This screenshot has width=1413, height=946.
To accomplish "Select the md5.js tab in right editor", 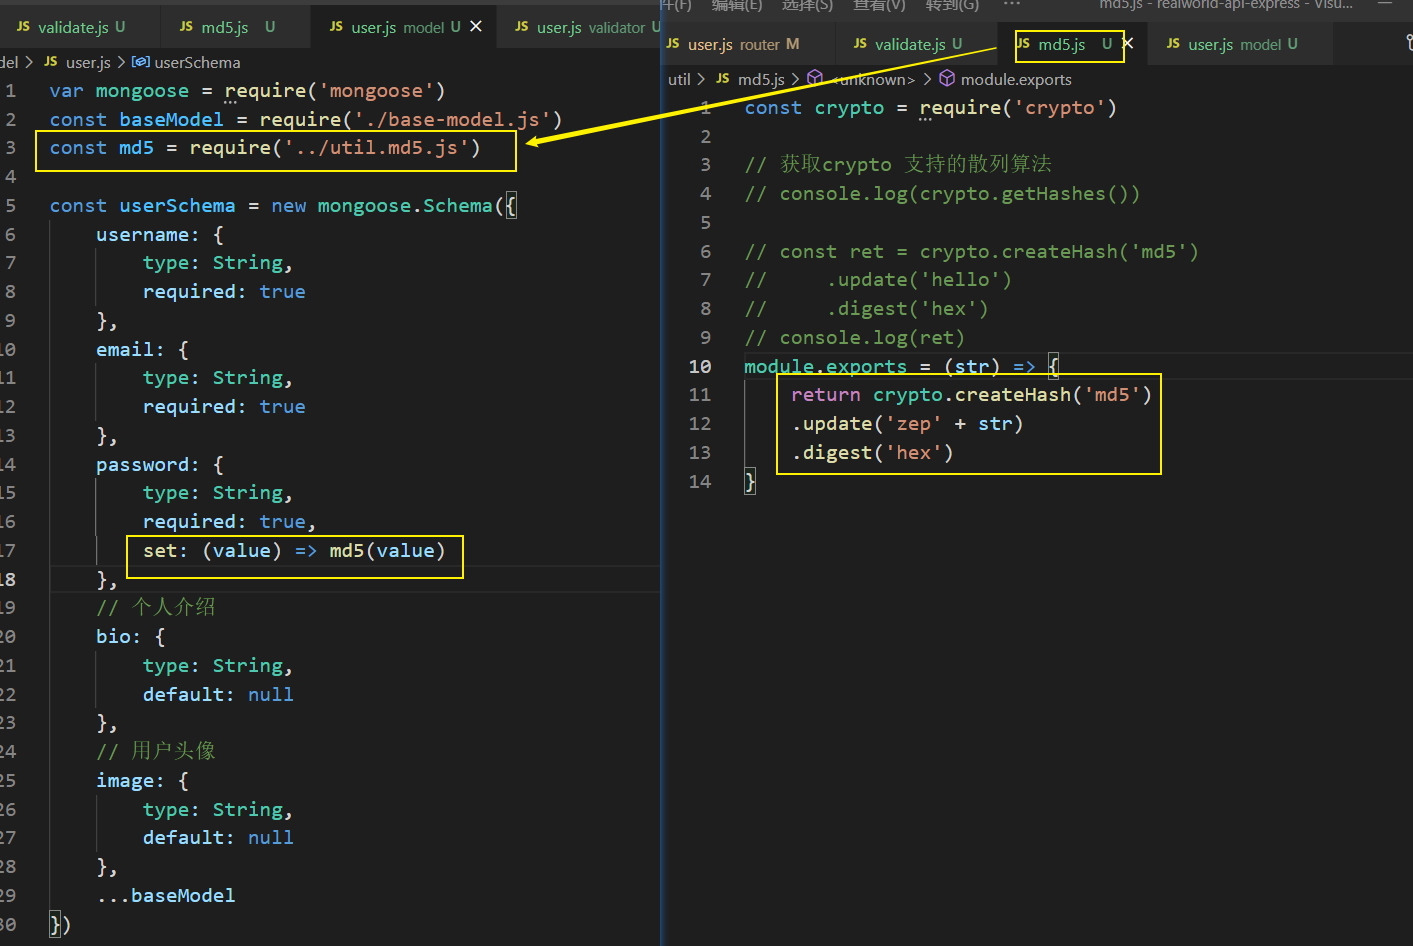I will click(1062, 44).
